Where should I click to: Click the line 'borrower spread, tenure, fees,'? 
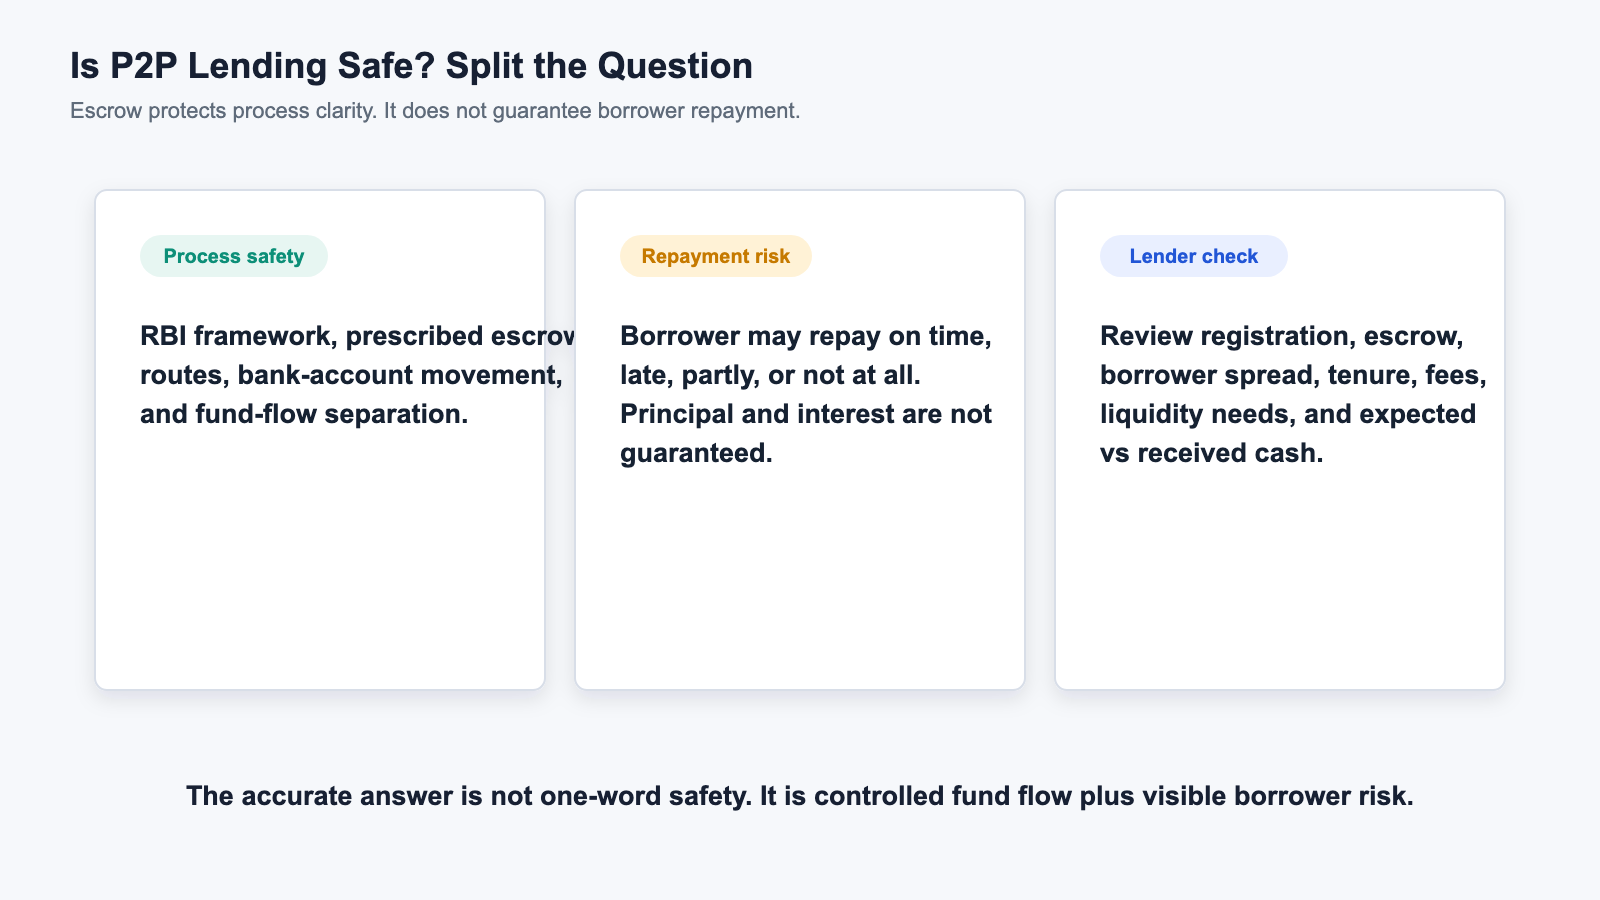pyautogui.click(x=1293, y=375)
